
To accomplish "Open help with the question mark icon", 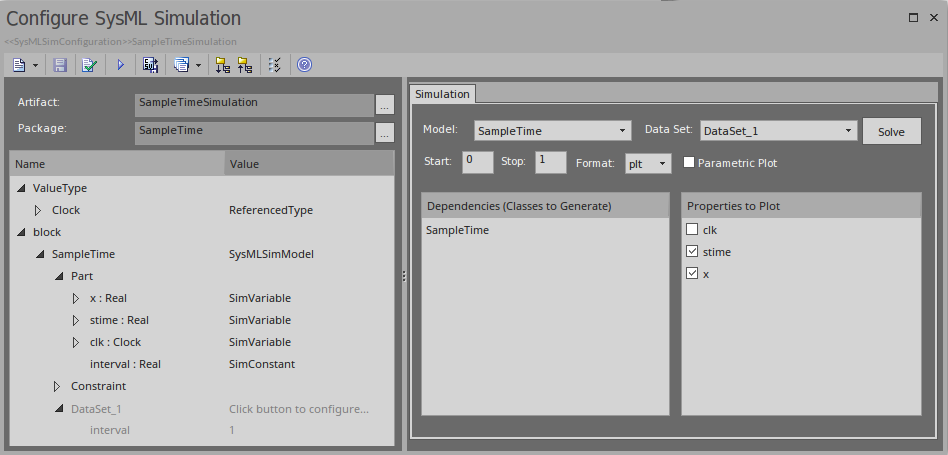I will coord(304,65).
